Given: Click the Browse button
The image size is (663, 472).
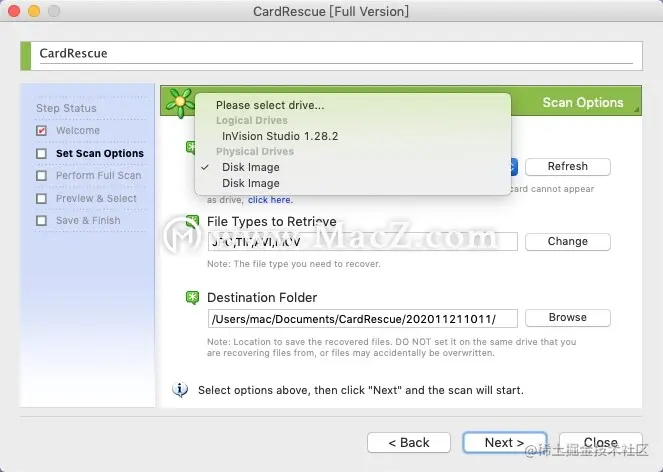Looking at the screenshot, I should click(x=567, y=318).
